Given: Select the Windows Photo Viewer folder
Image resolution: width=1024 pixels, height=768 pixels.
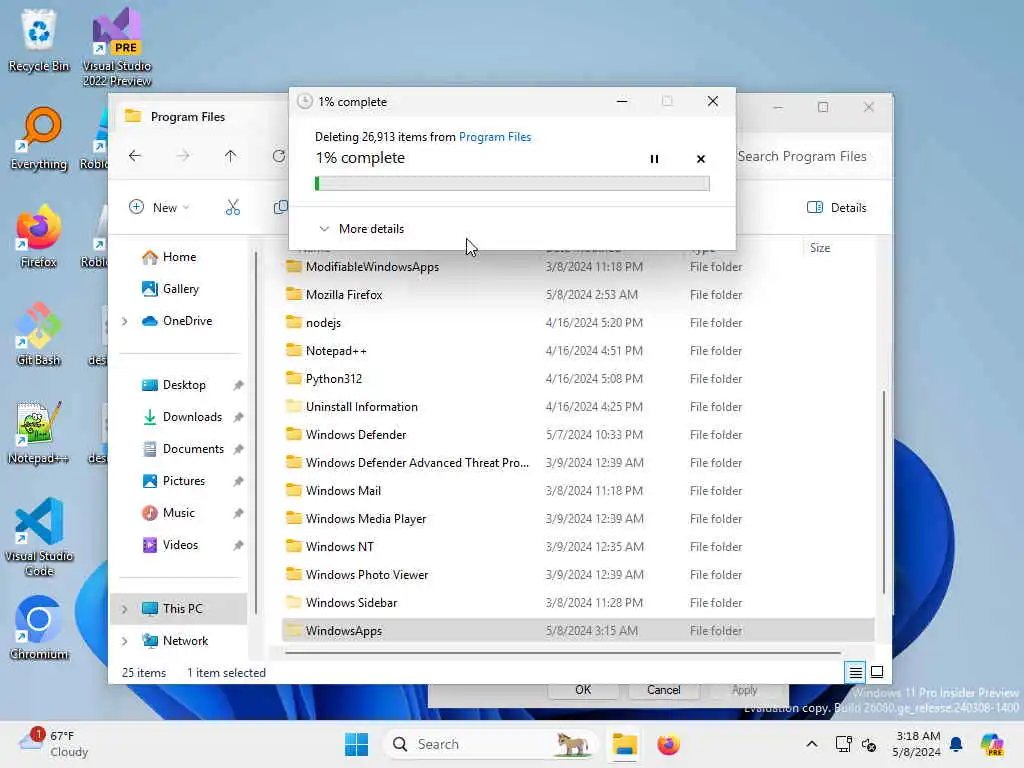Looking at the screenshot, I should coord(578,575).
